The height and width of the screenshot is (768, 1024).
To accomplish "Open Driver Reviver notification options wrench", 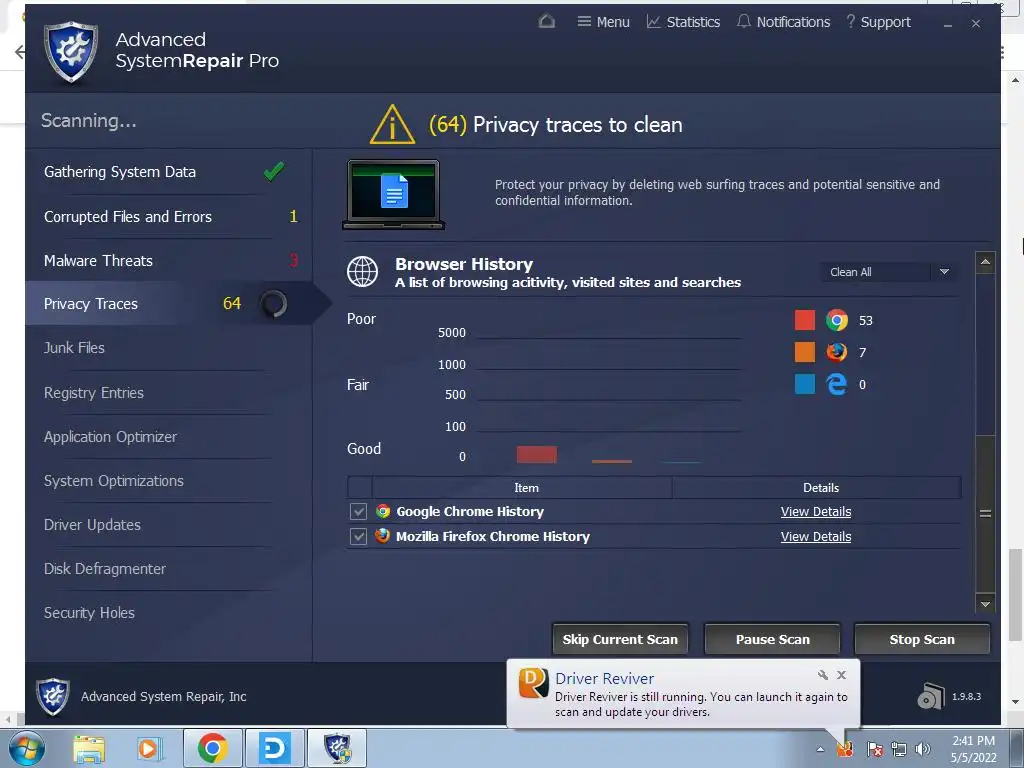I will [x=822, y=675].
